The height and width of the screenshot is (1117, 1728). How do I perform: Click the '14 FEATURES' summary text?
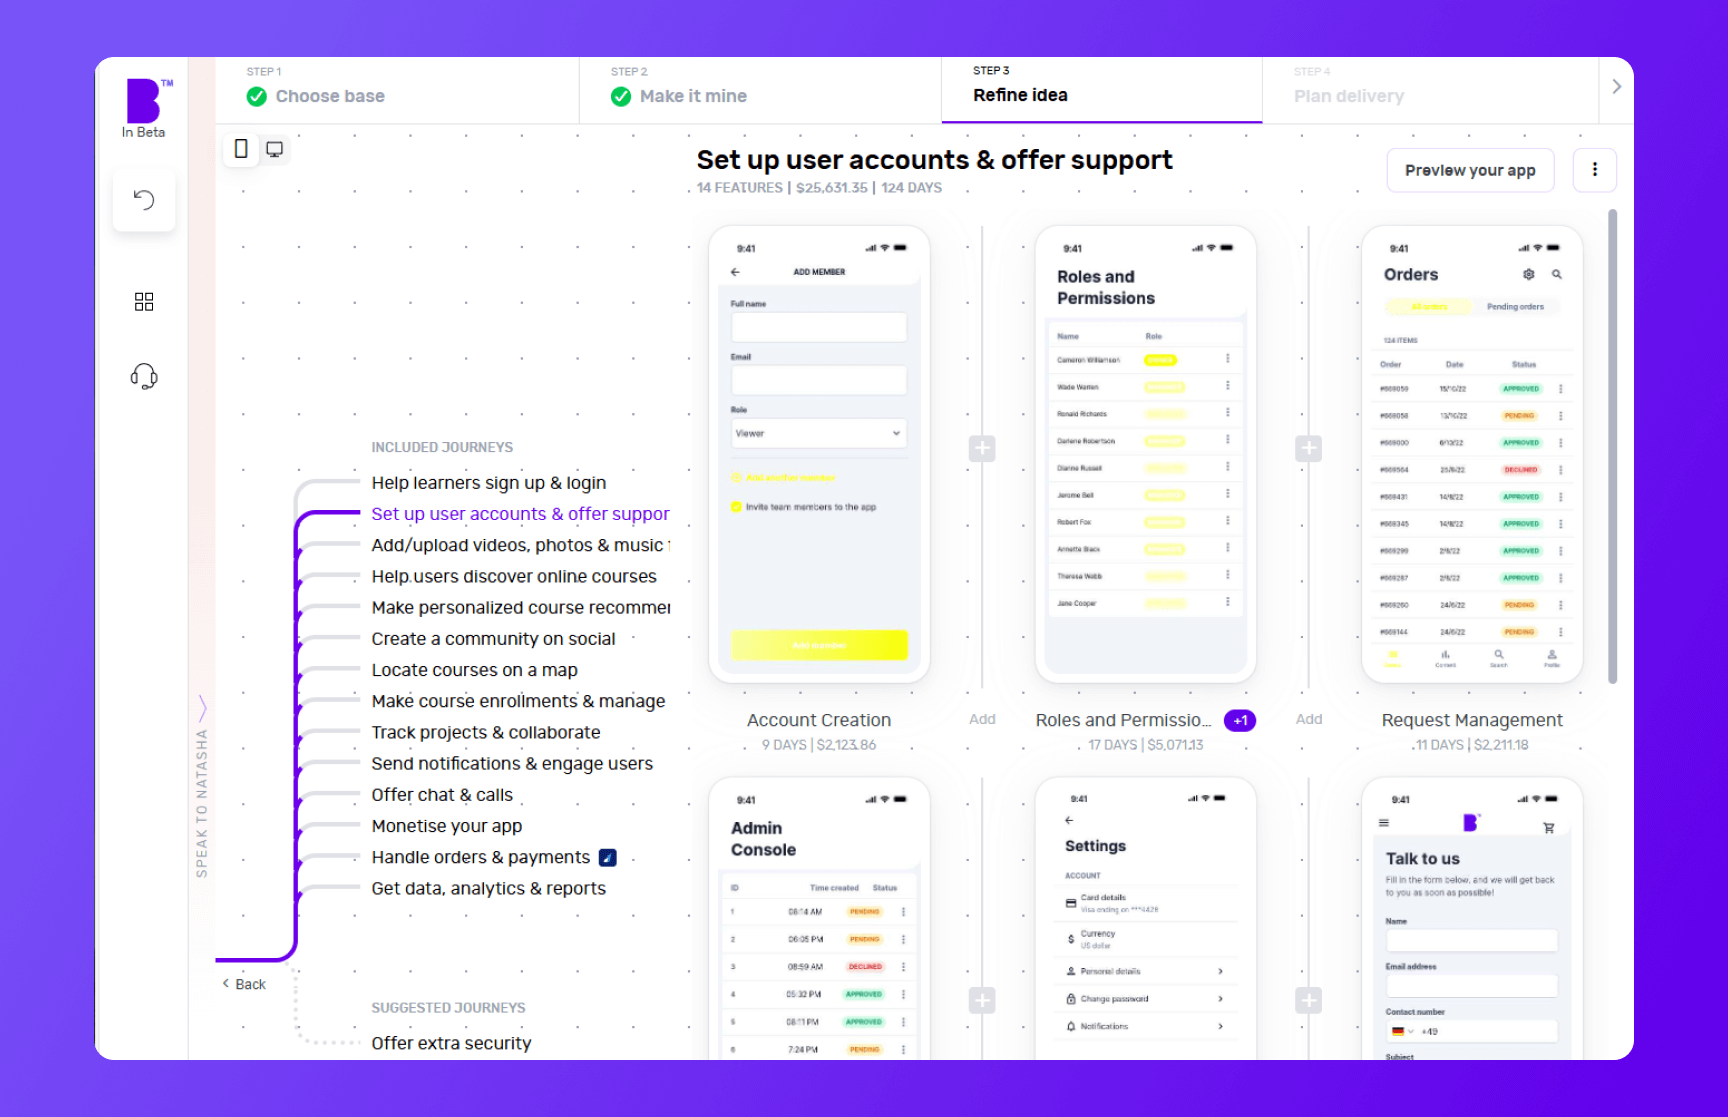tap(739, 188)
